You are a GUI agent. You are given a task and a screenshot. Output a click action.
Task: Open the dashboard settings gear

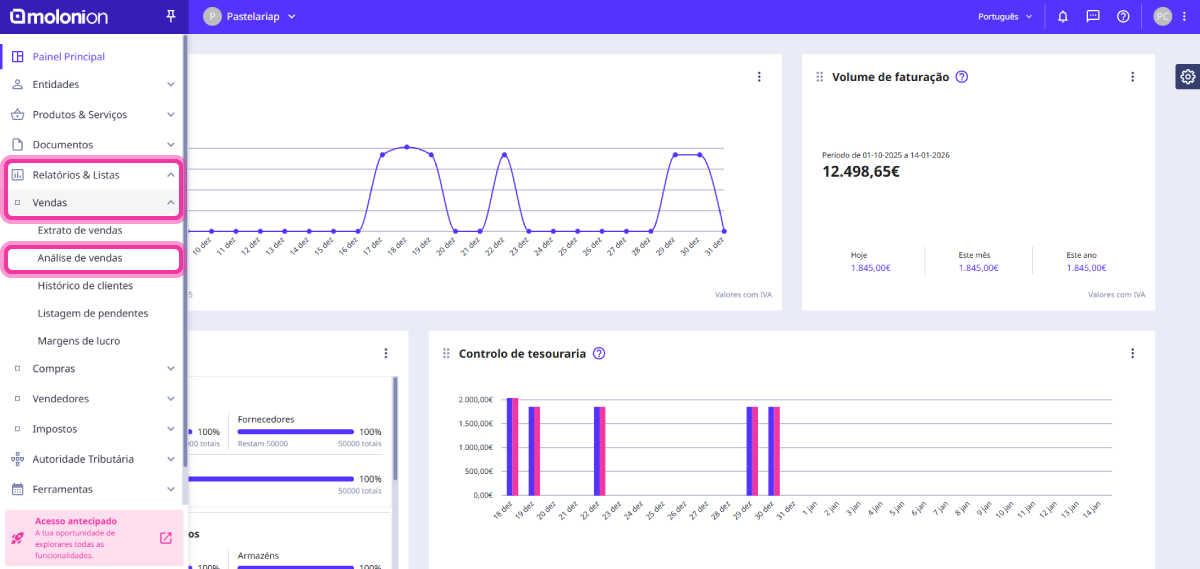pos(1187,77)
